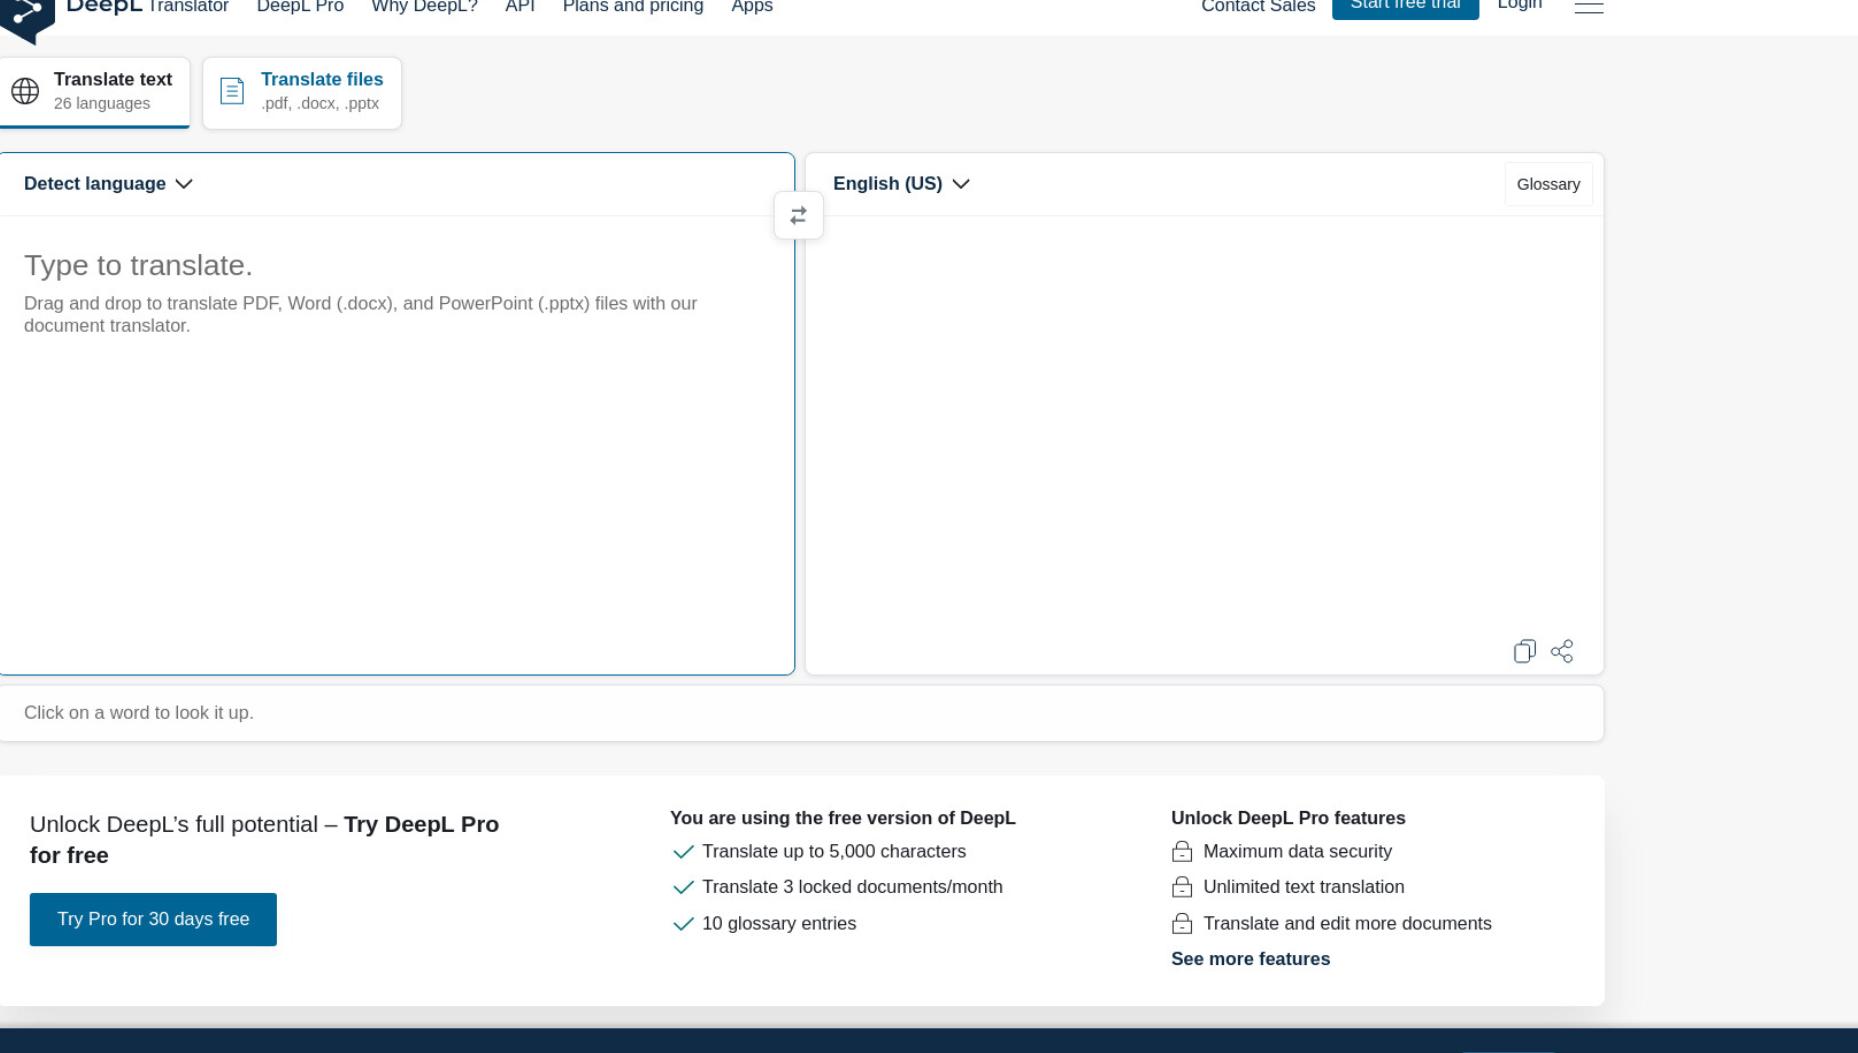This screenshot has height=1053, width=1858.
Task: Click the text '10 glossary entries'
Action: (779, 923)
